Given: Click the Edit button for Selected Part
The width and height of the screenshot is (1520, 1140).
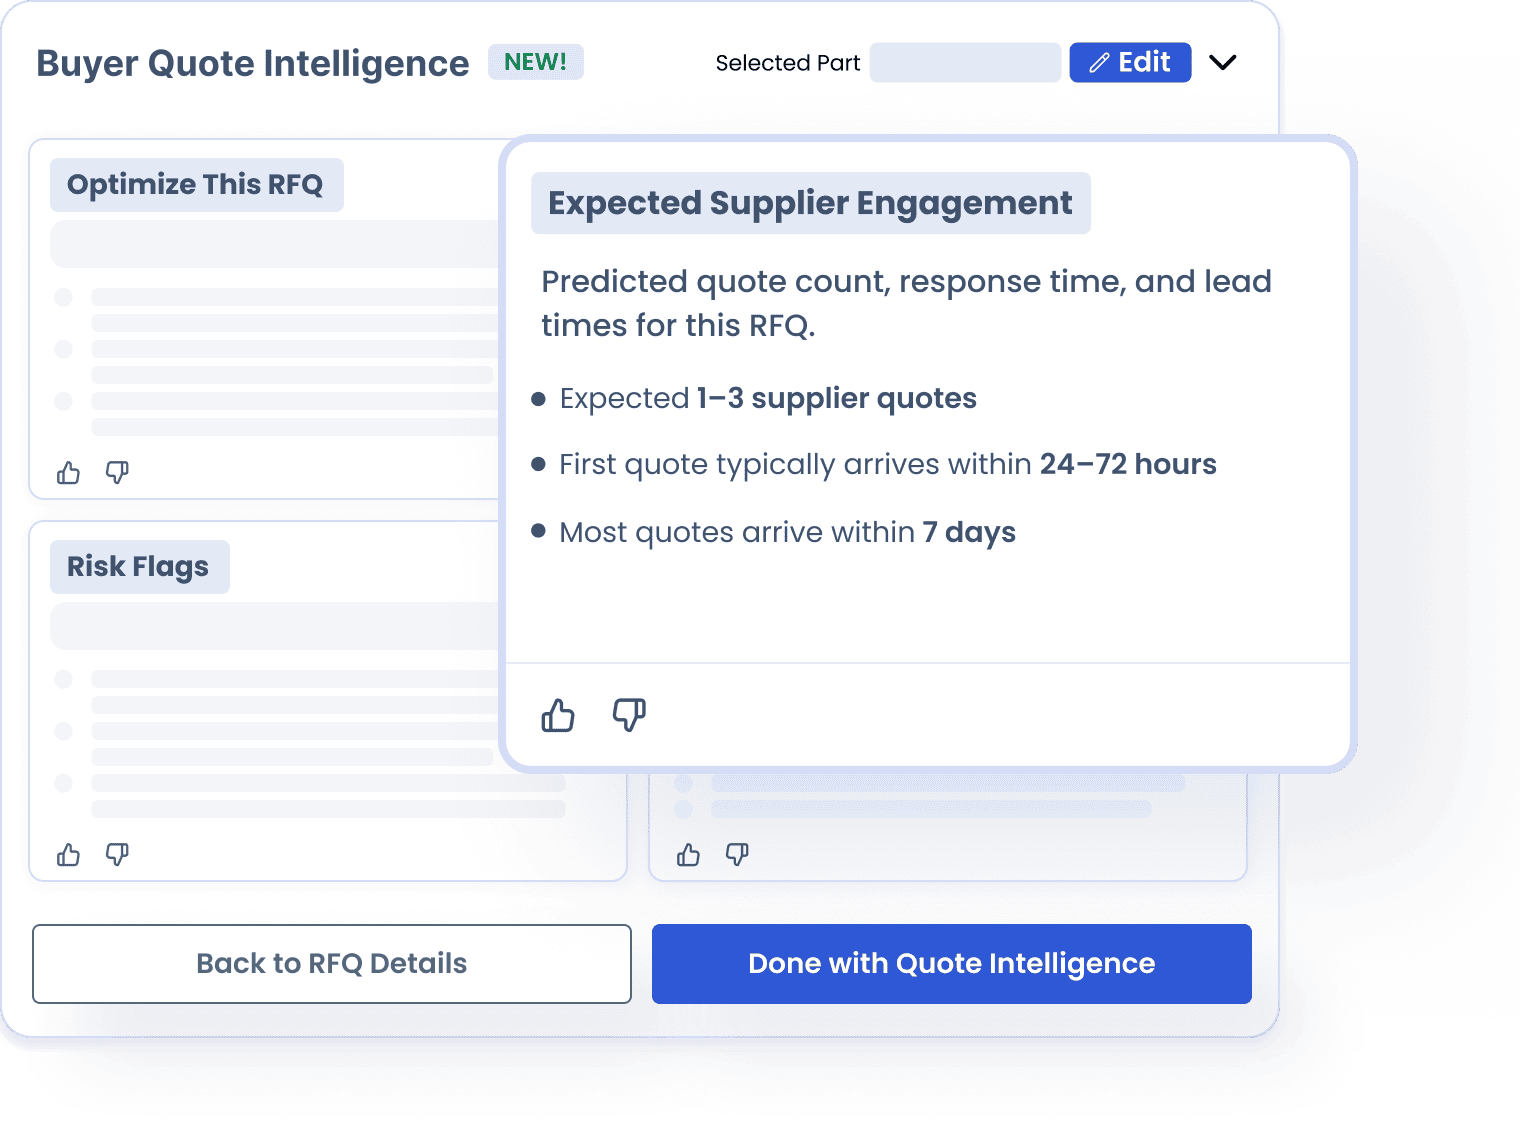Looking at the screenshot, I should 1130,62.
